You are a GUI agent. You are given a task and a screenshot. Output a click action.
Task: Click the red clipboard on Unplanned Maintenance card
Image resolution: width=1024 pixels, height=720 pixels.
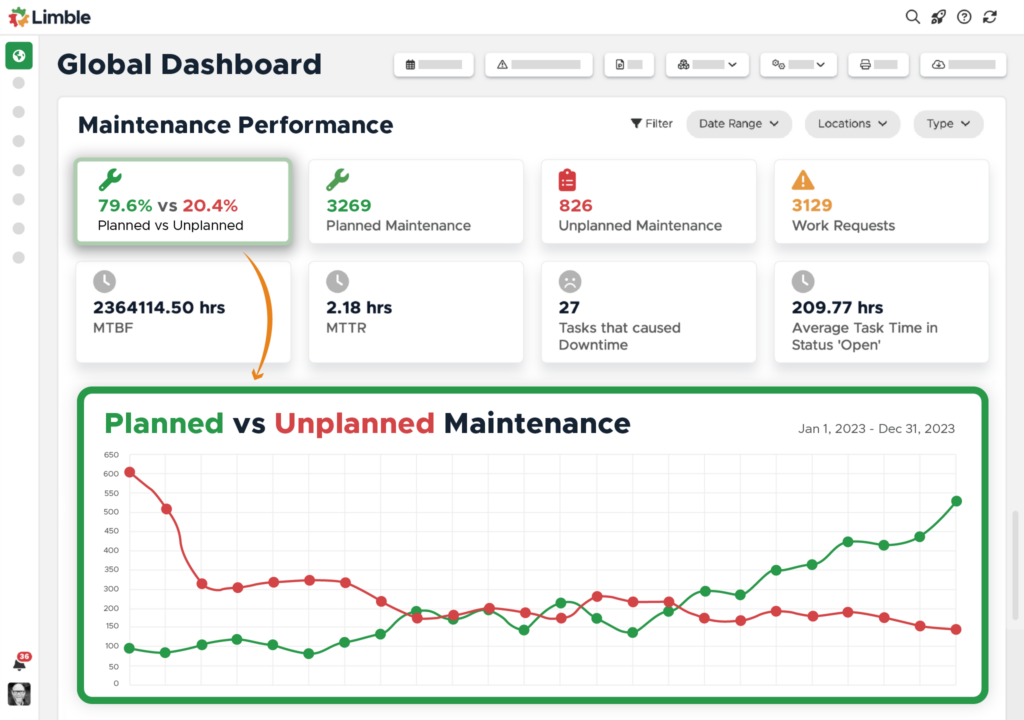point(568,179)
